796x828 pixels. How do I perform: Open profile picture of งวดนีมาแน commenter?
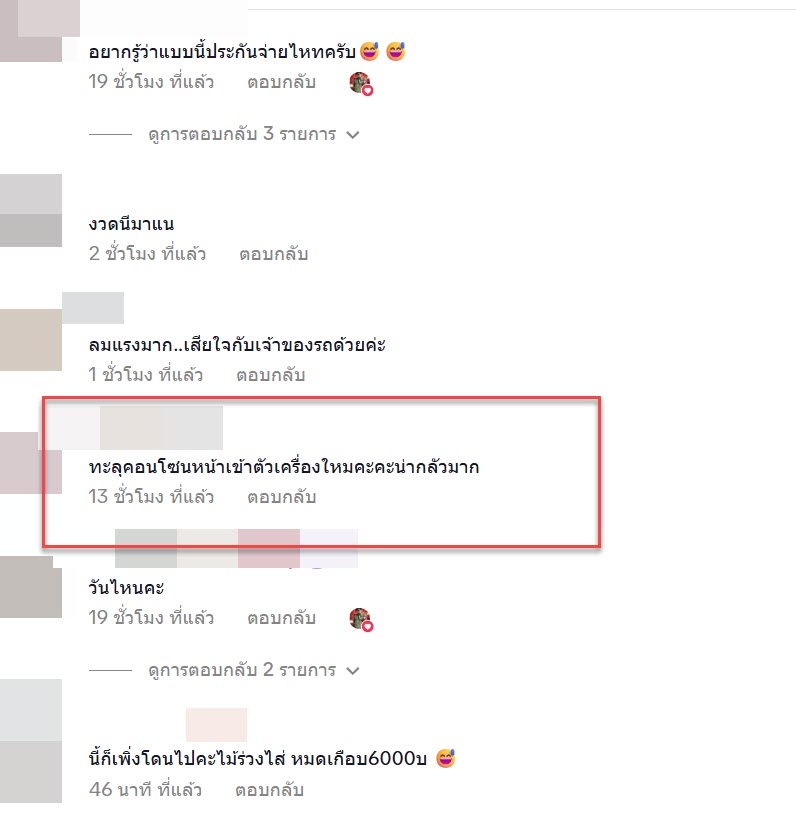coord(31,210)
